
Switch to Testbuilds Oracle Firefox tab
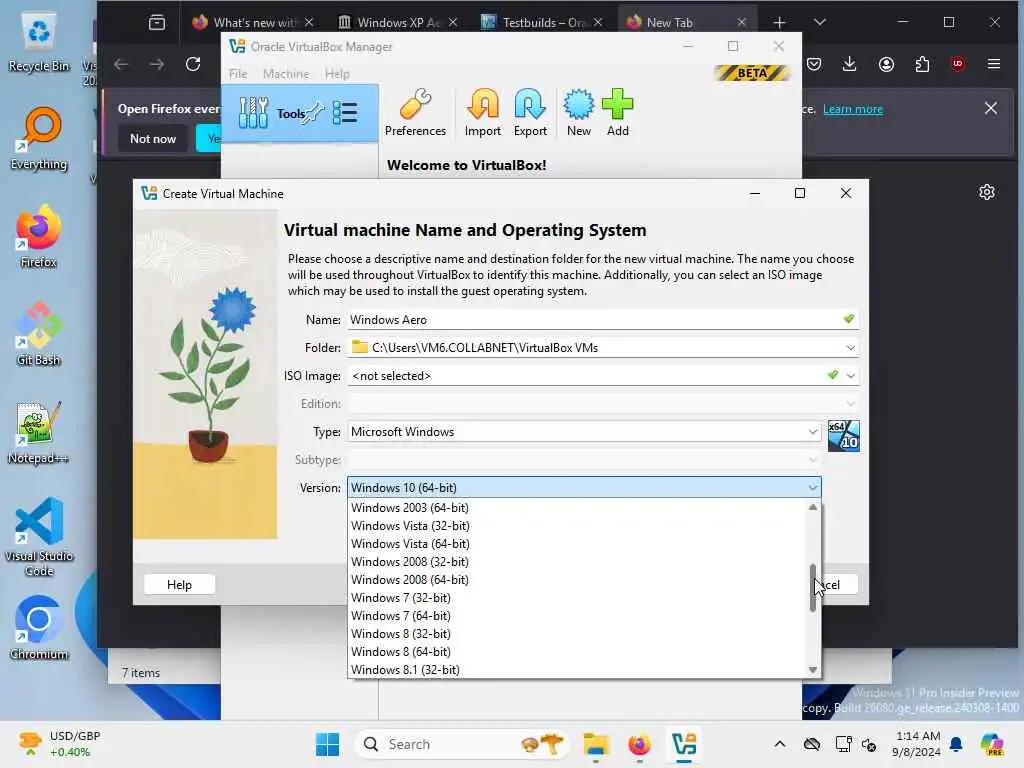coord(541,22)
